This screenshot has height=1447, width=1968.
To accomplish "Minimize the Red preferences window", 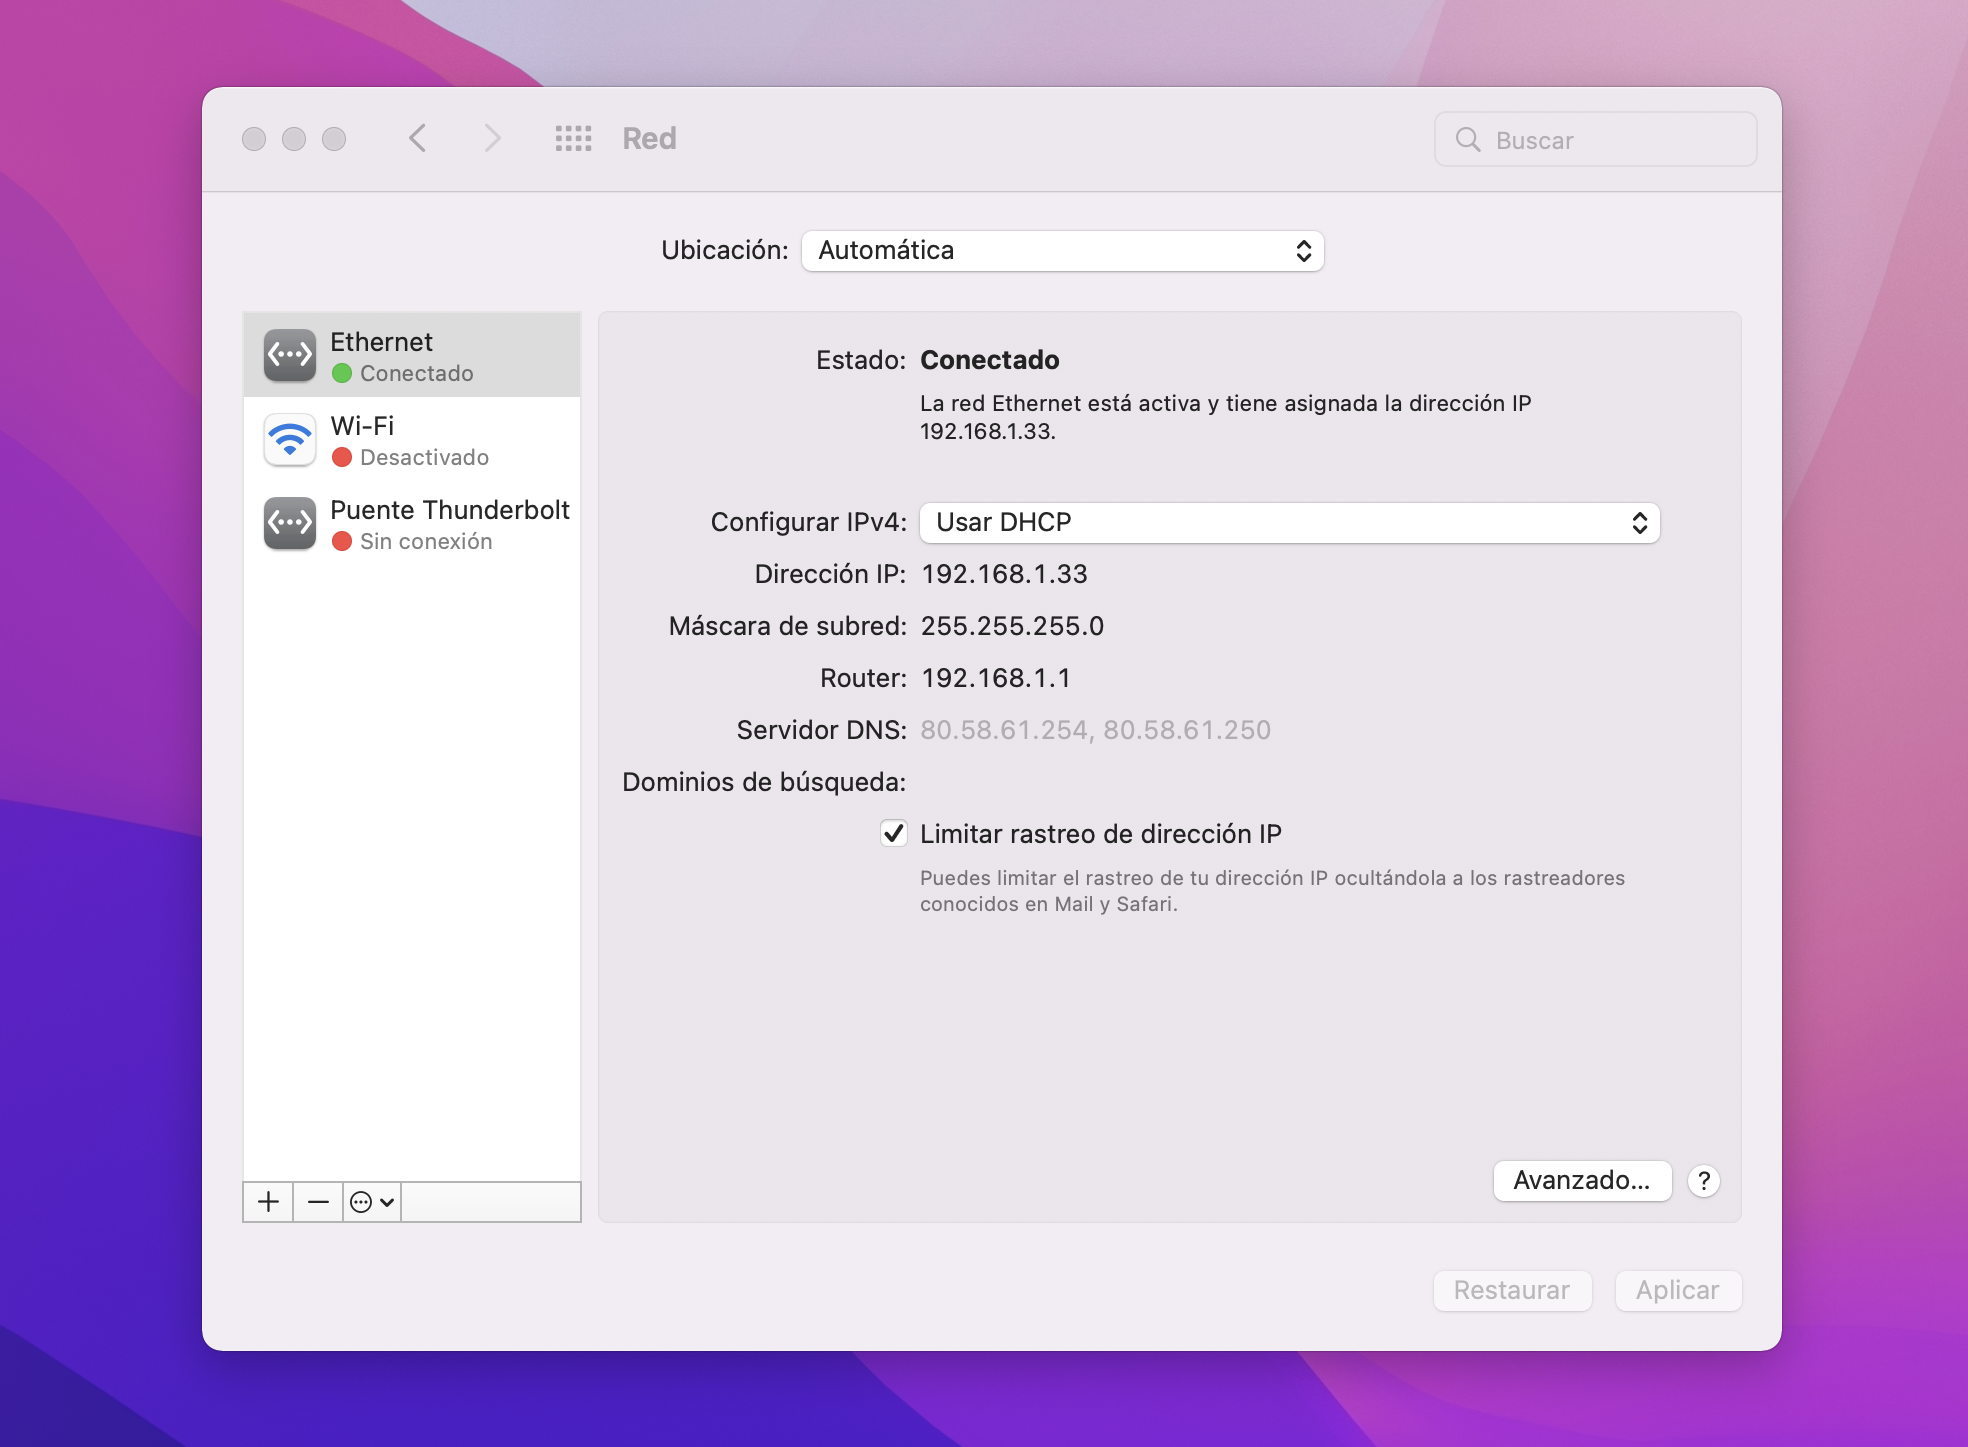I will coord(294,139).
